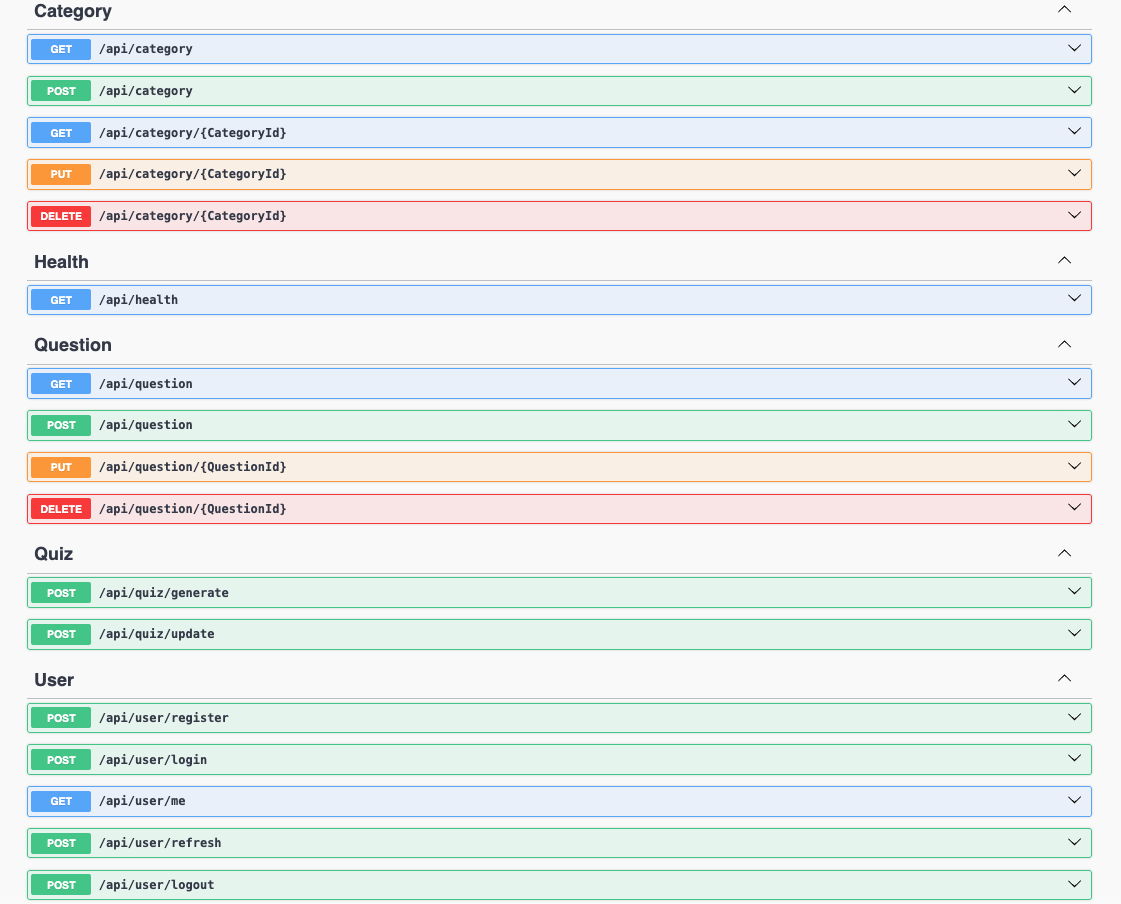Collapse the User section
Screen dimensions: 1121x904
tap(1064, 677)
